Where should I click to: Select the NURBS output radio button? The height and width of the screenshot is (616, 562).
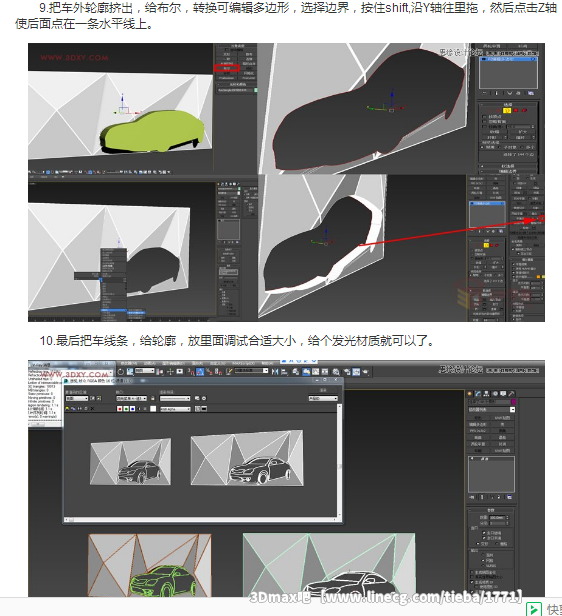point(483,565)
